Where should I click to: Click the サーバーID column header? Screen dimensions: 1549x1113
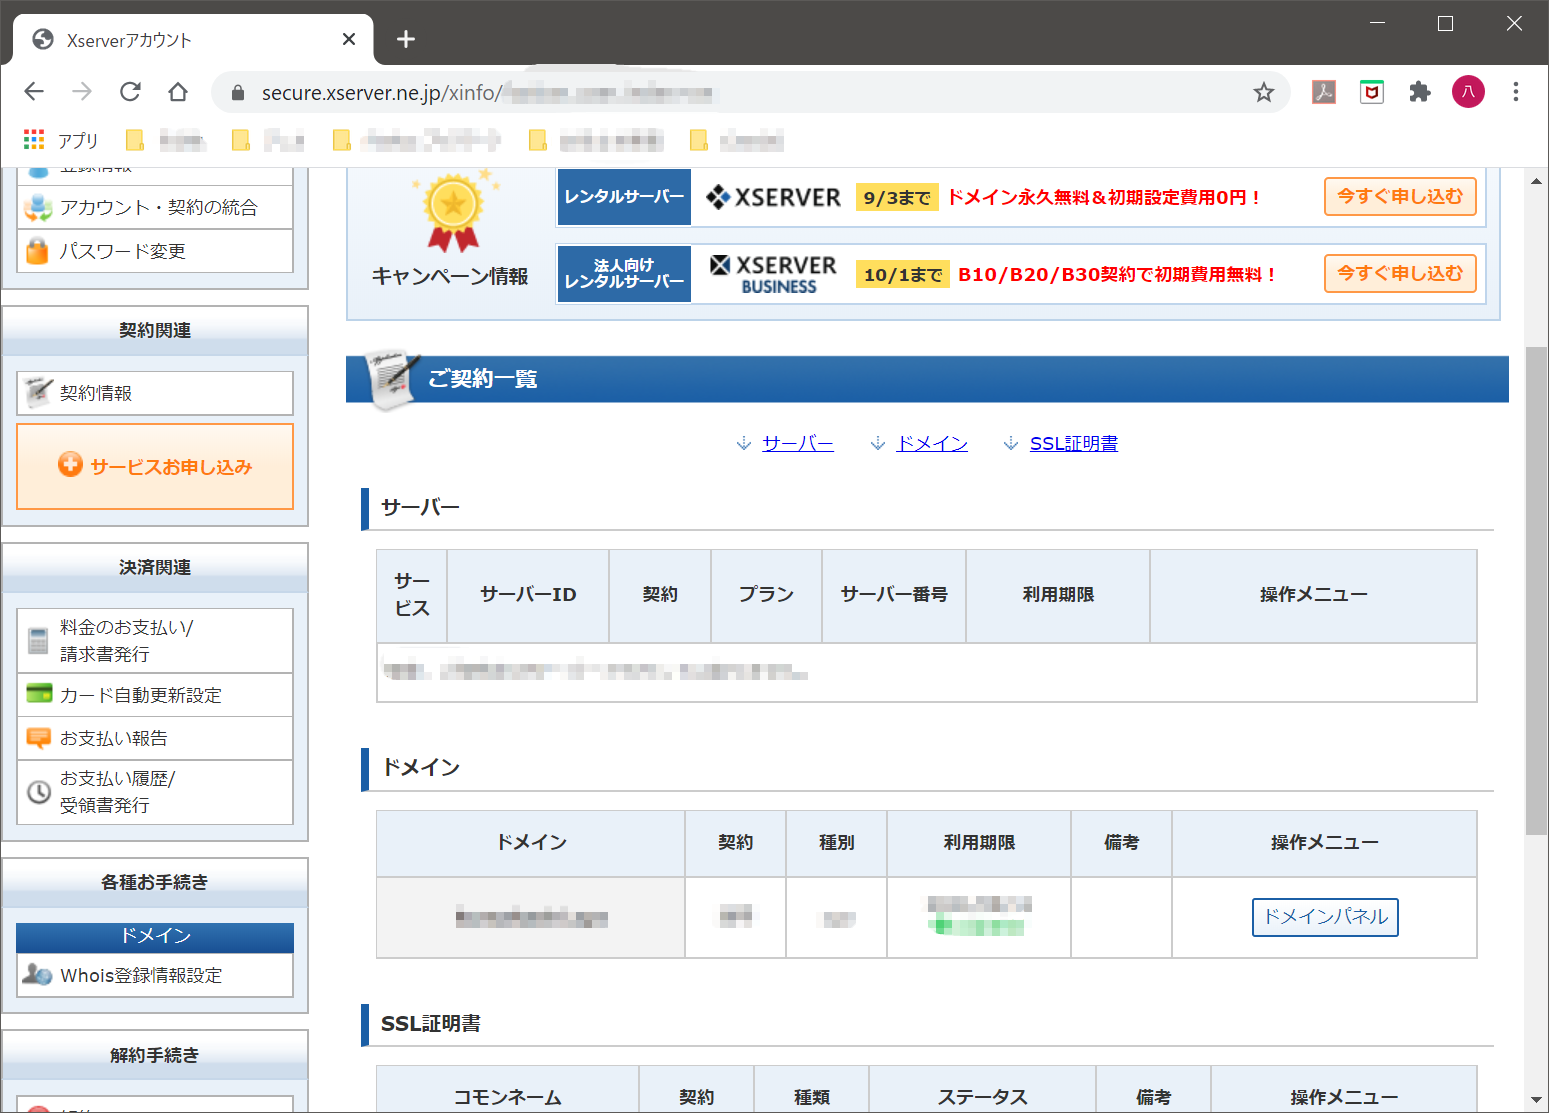coord(528,595)
